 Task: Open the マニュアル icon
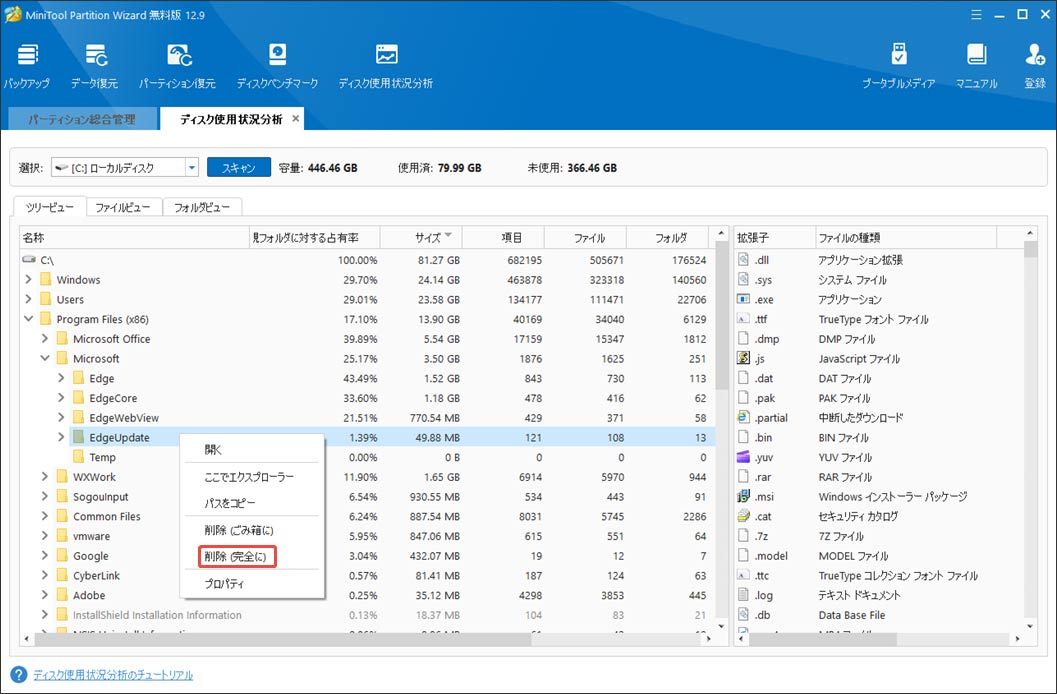click(976, 66)
